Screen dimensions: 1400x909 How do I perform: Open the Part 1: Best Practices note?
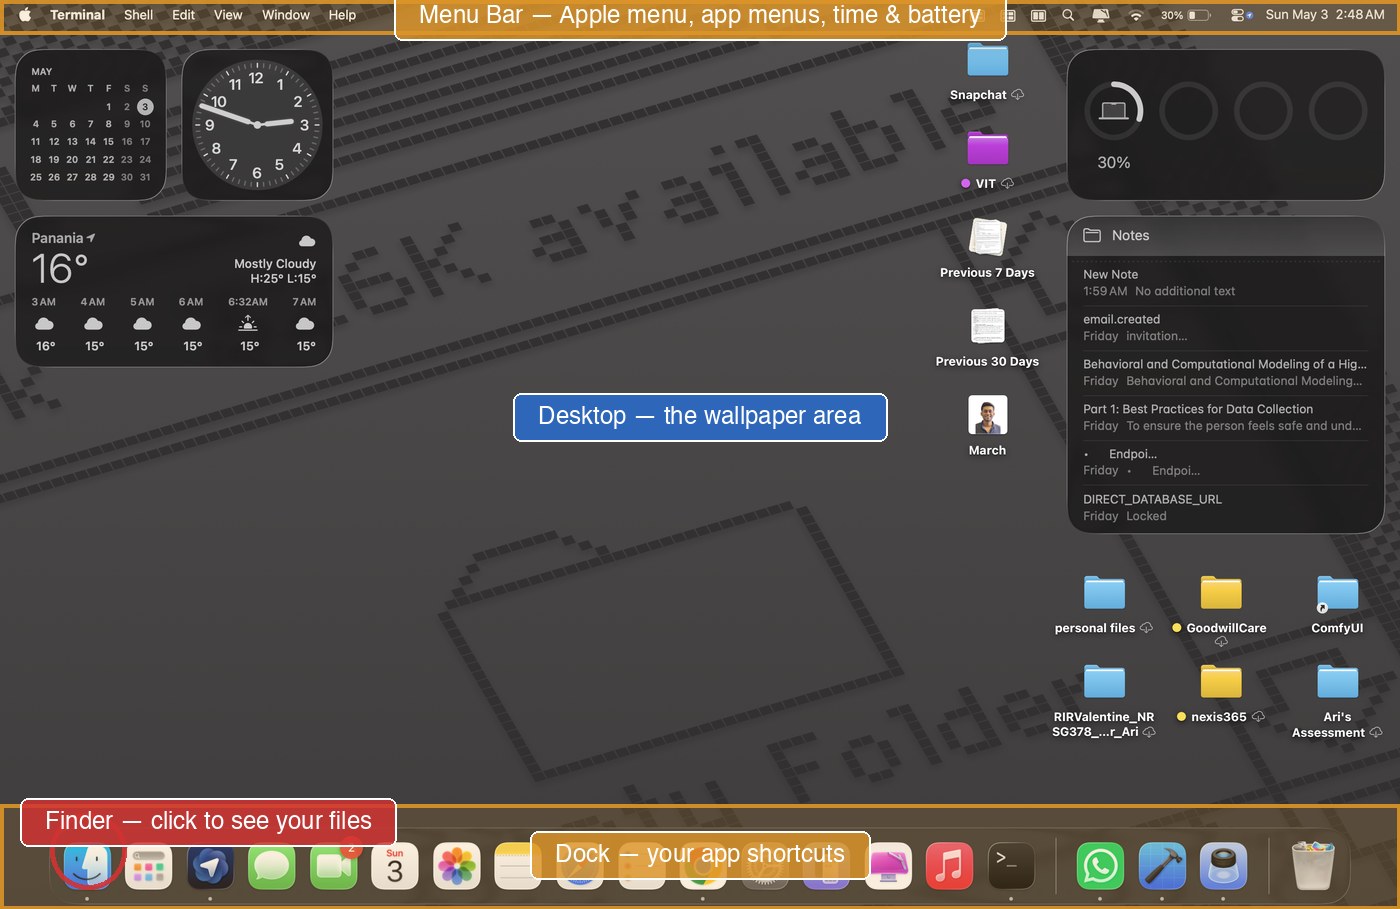click(x=1225, y=417)
